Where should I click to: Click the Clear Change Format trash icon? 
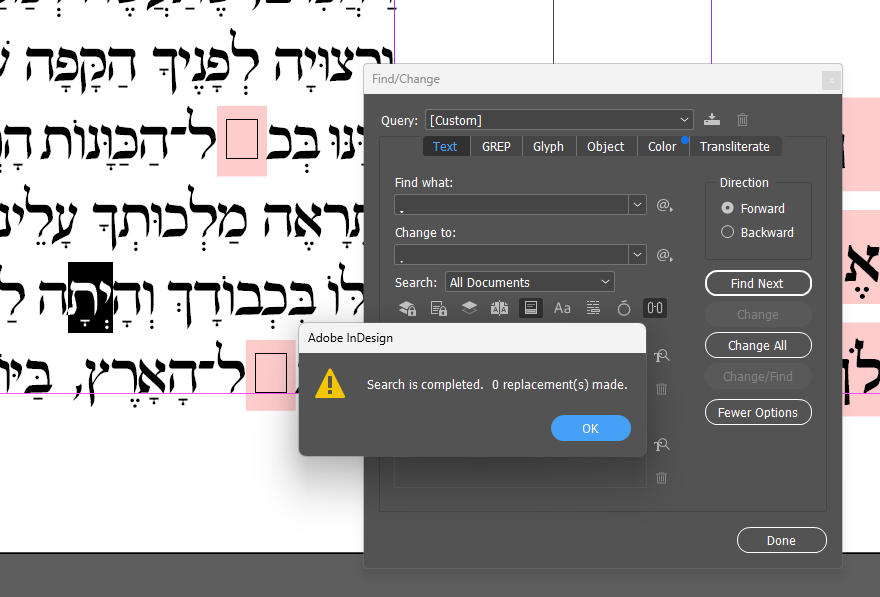point(662,478)
